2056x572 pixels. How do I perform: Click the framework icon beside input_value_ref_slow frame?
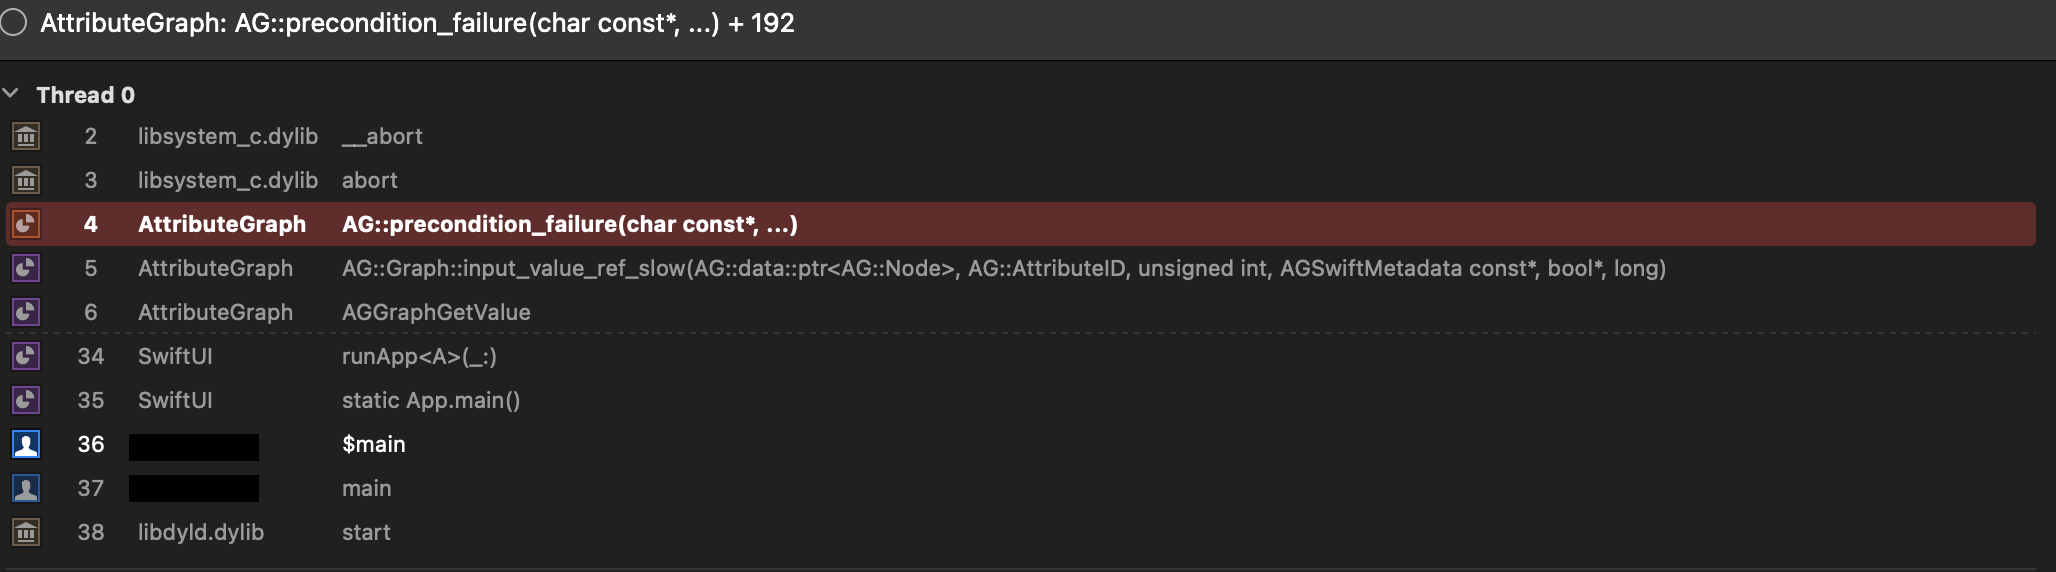[26, 268]
